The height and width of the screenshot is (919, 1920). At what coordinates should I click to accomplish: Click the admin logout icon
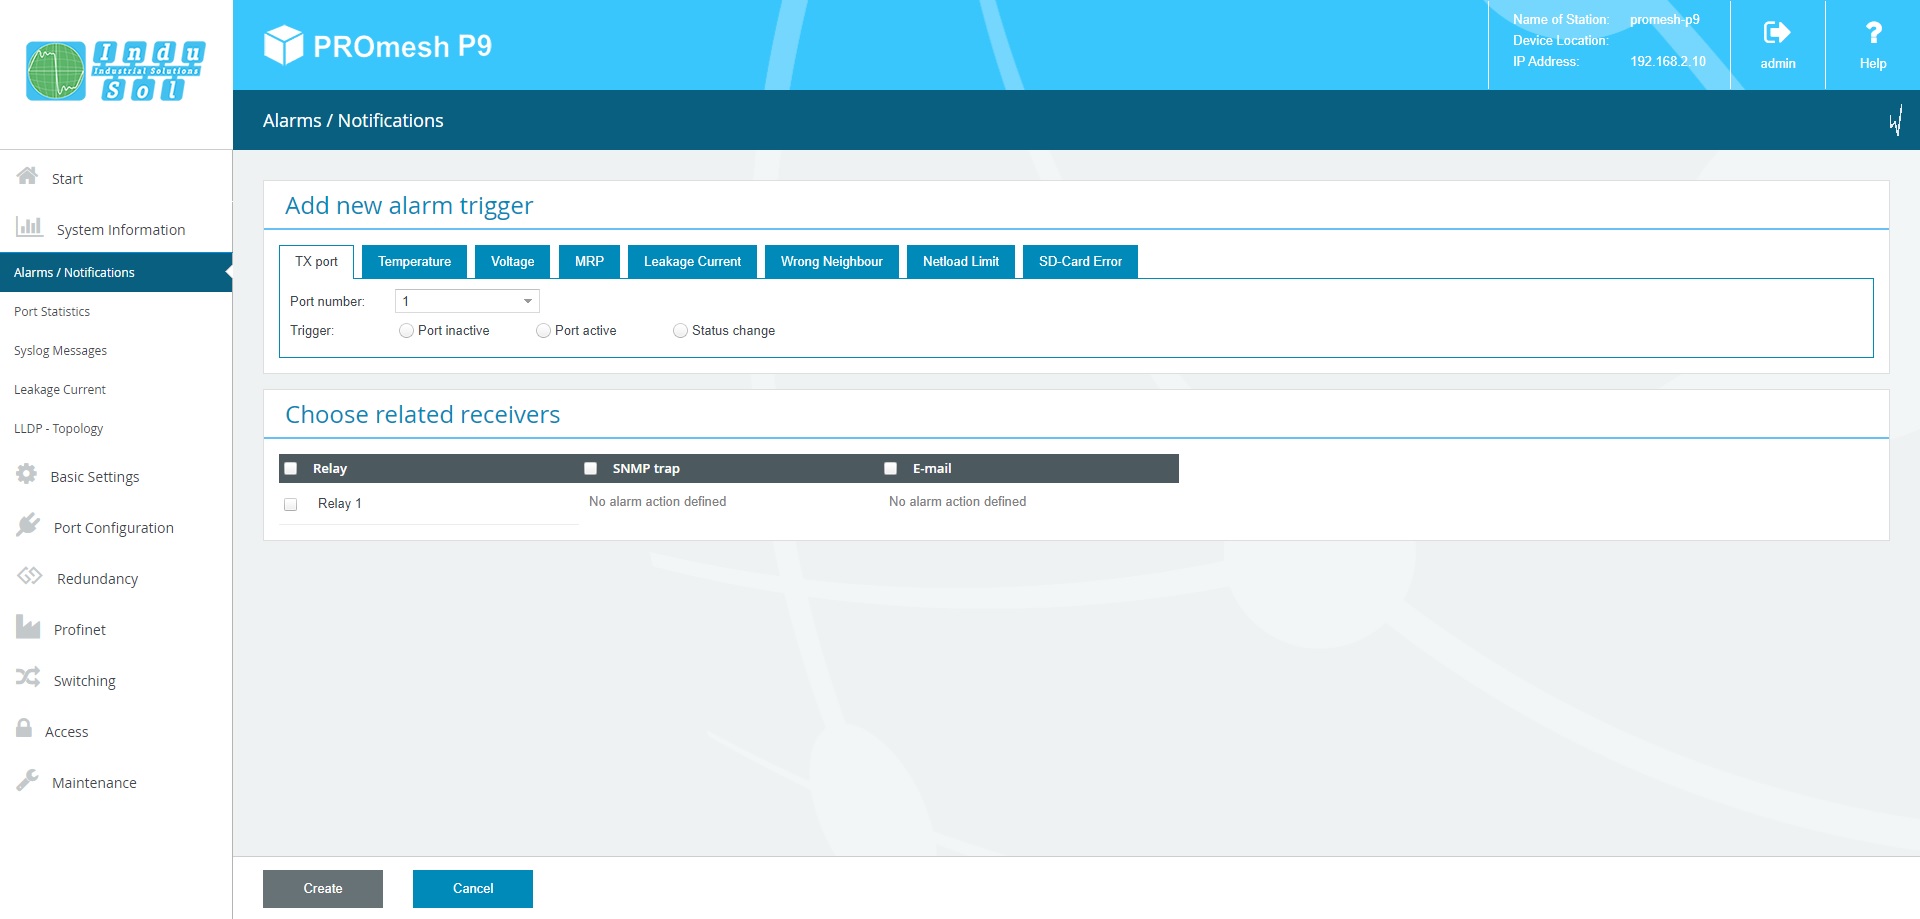tap(1776, 33)
